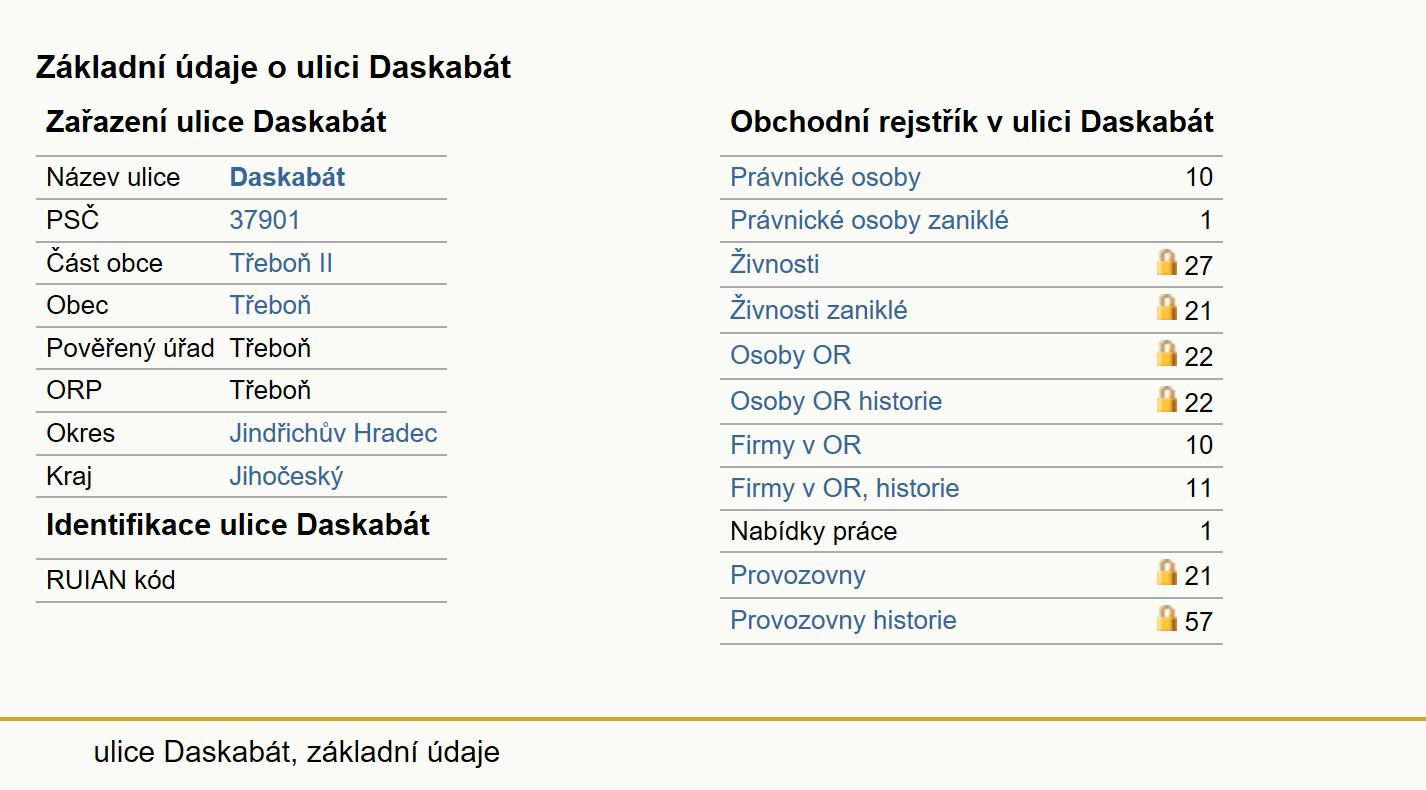Open the Daskabát street name link
This screenshot has height=790, width=1426.
[x=287, y=177]
